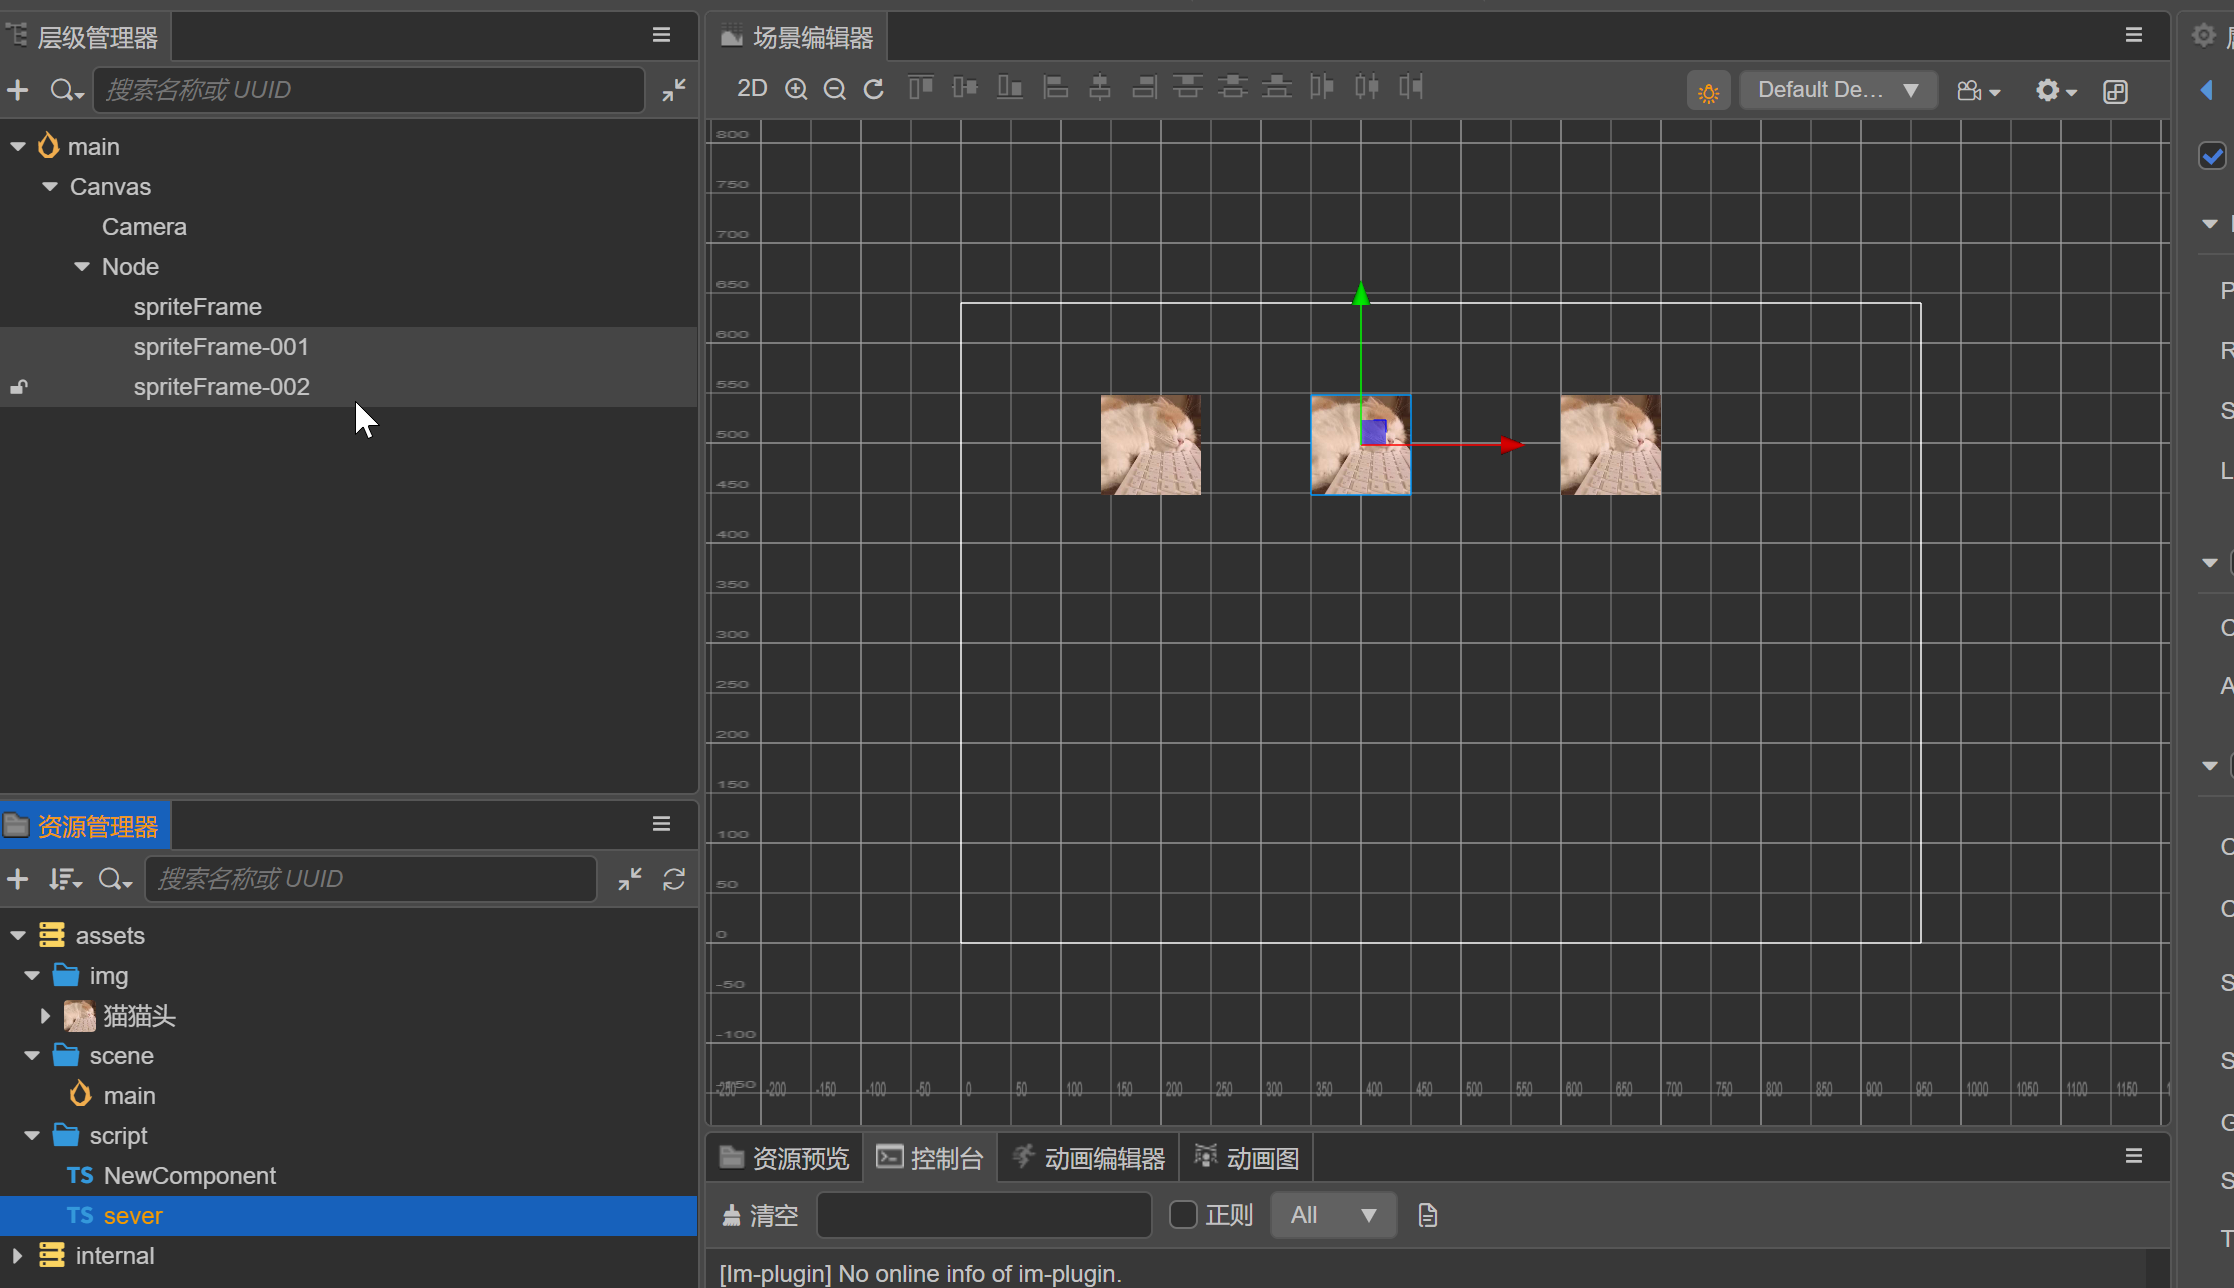
Task: Refresh the assets panel
Action: point(674,879)
